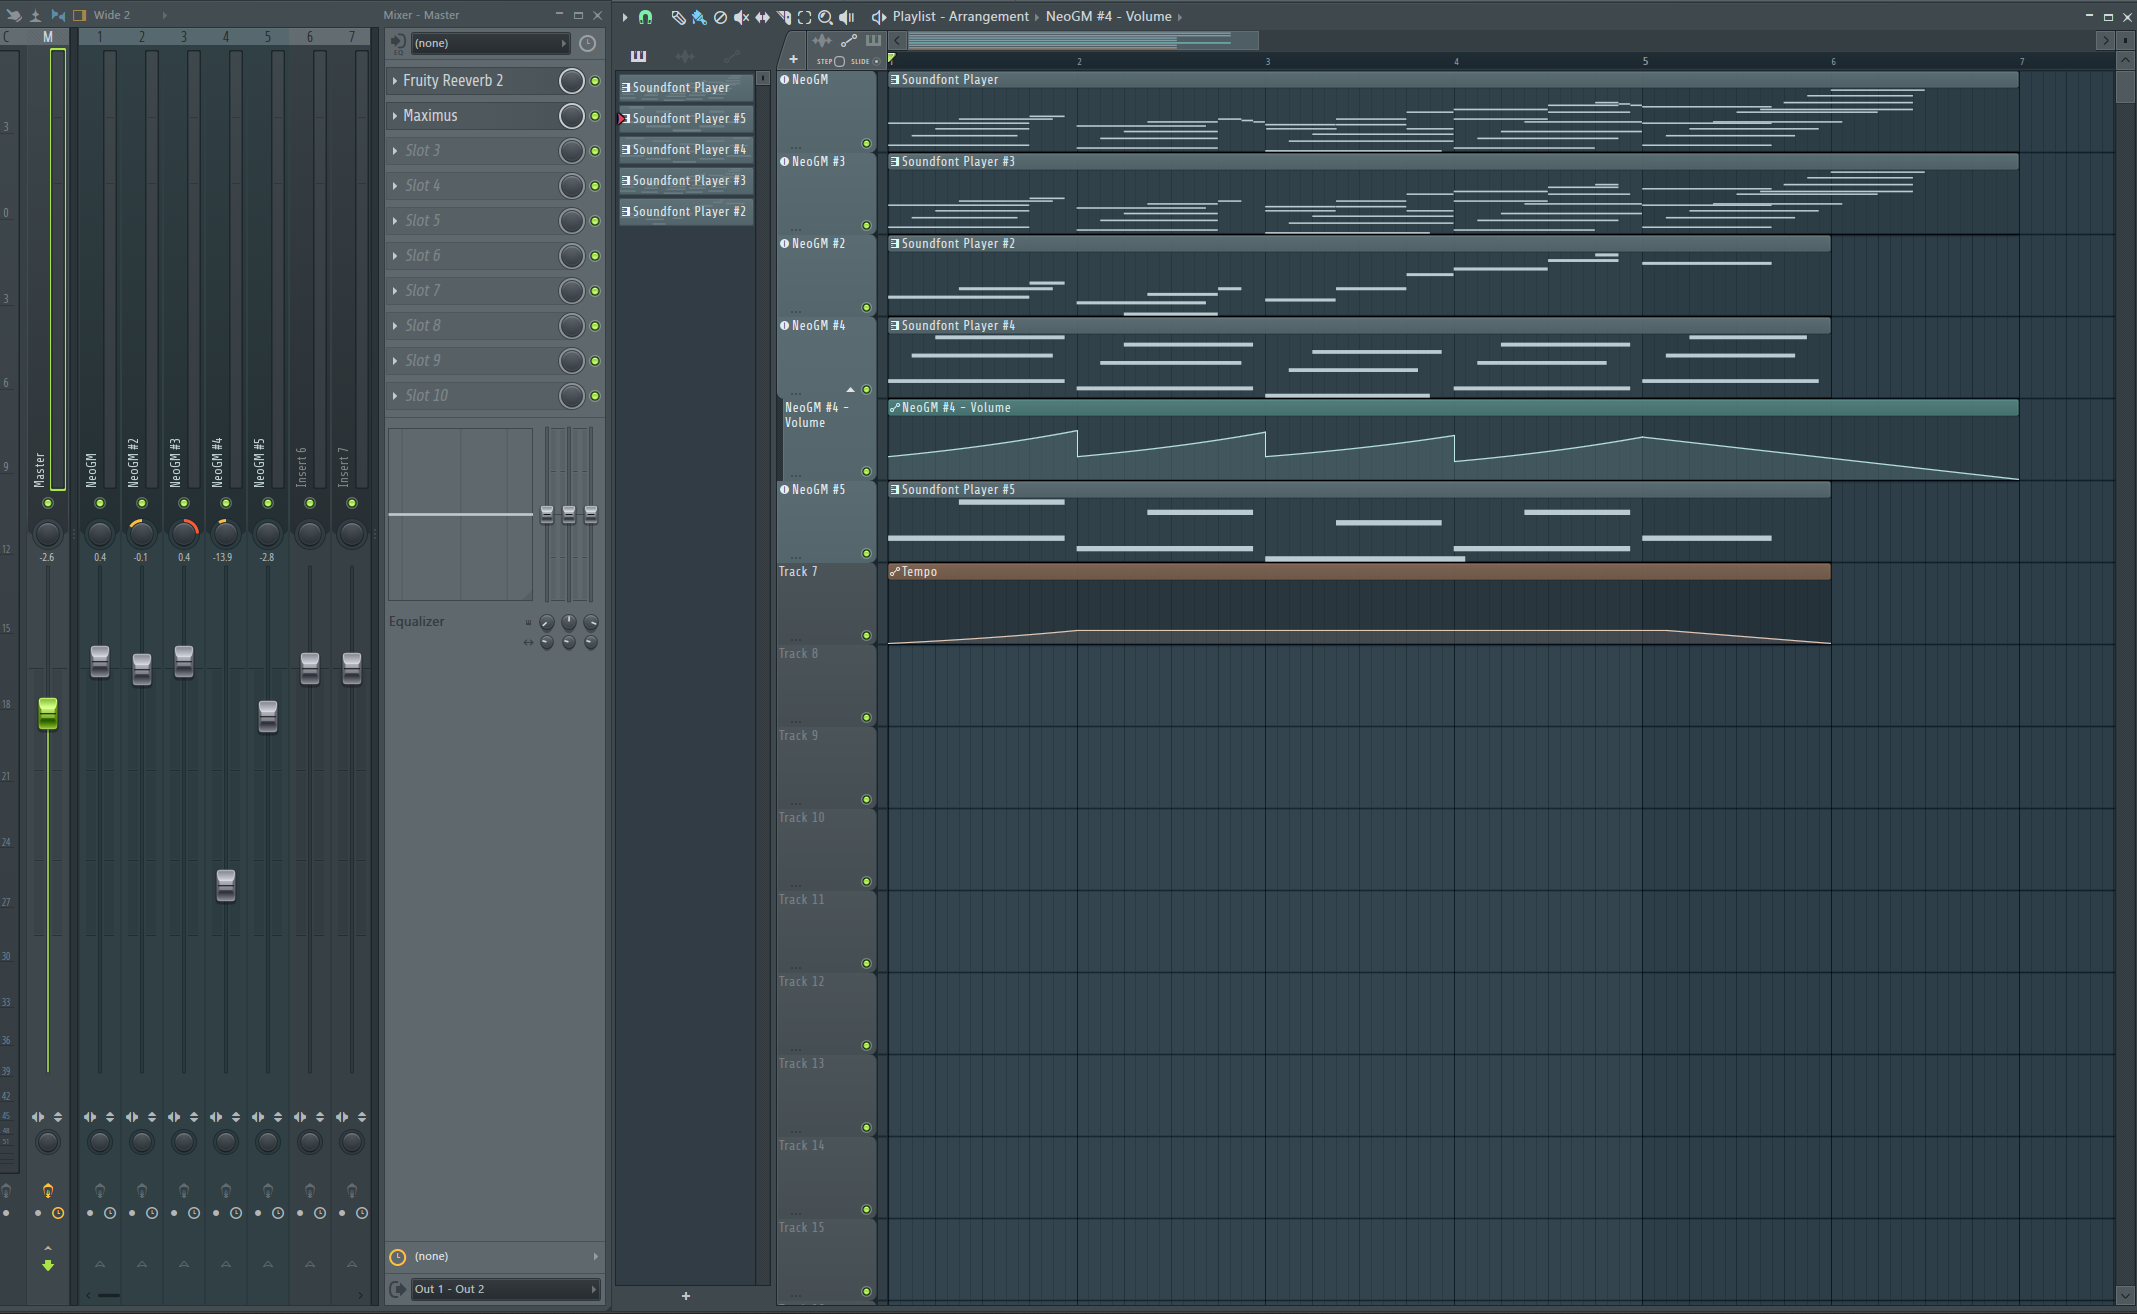Viewport: 2137px width, 1314px height.
Task: Mute the NeoGM #5 playlist track
Action: tap(866, 553)
